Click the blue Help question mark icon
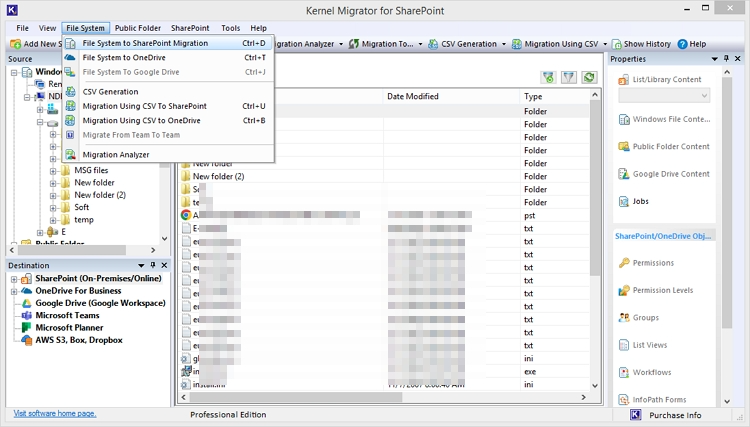This screenshot has height=427, width=750. pyautogui.click(x=683, y=44)
